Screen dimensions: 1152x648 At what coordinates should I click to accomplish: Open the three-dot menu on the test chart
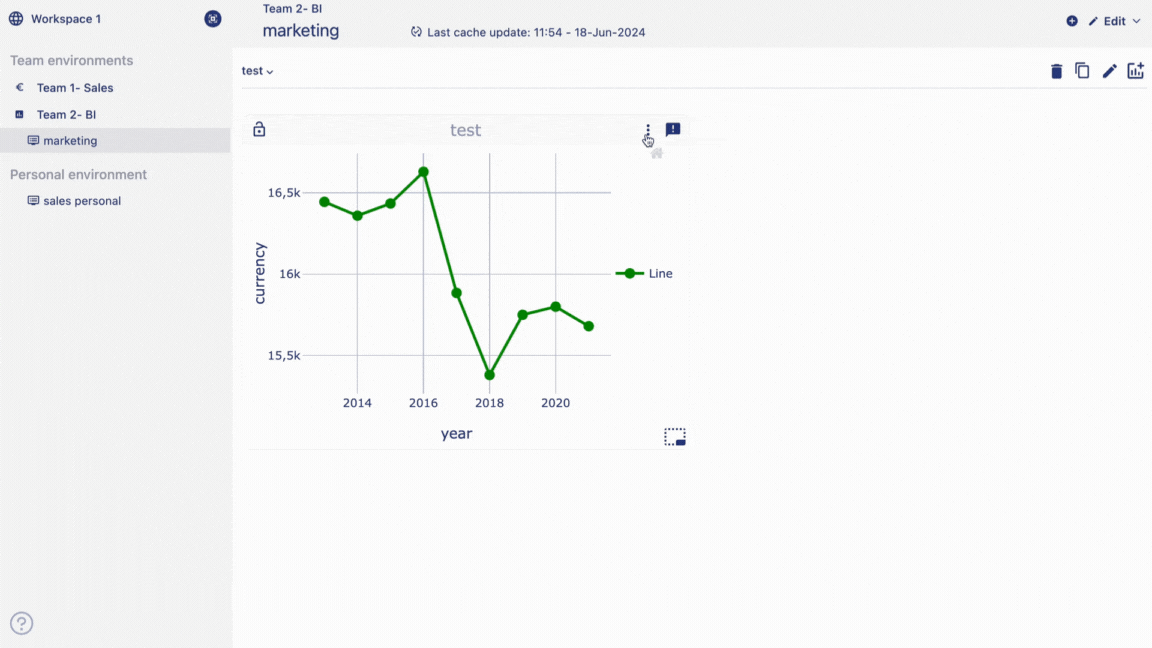tap(648, 130)
